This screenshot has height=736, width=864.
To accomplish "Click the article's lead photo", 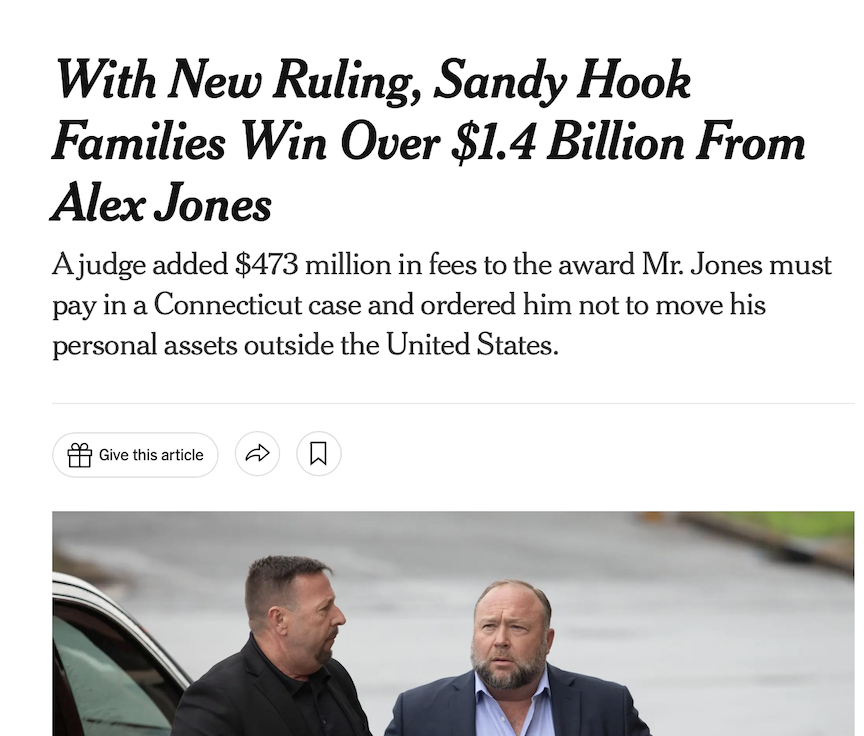I will (453, 624).
